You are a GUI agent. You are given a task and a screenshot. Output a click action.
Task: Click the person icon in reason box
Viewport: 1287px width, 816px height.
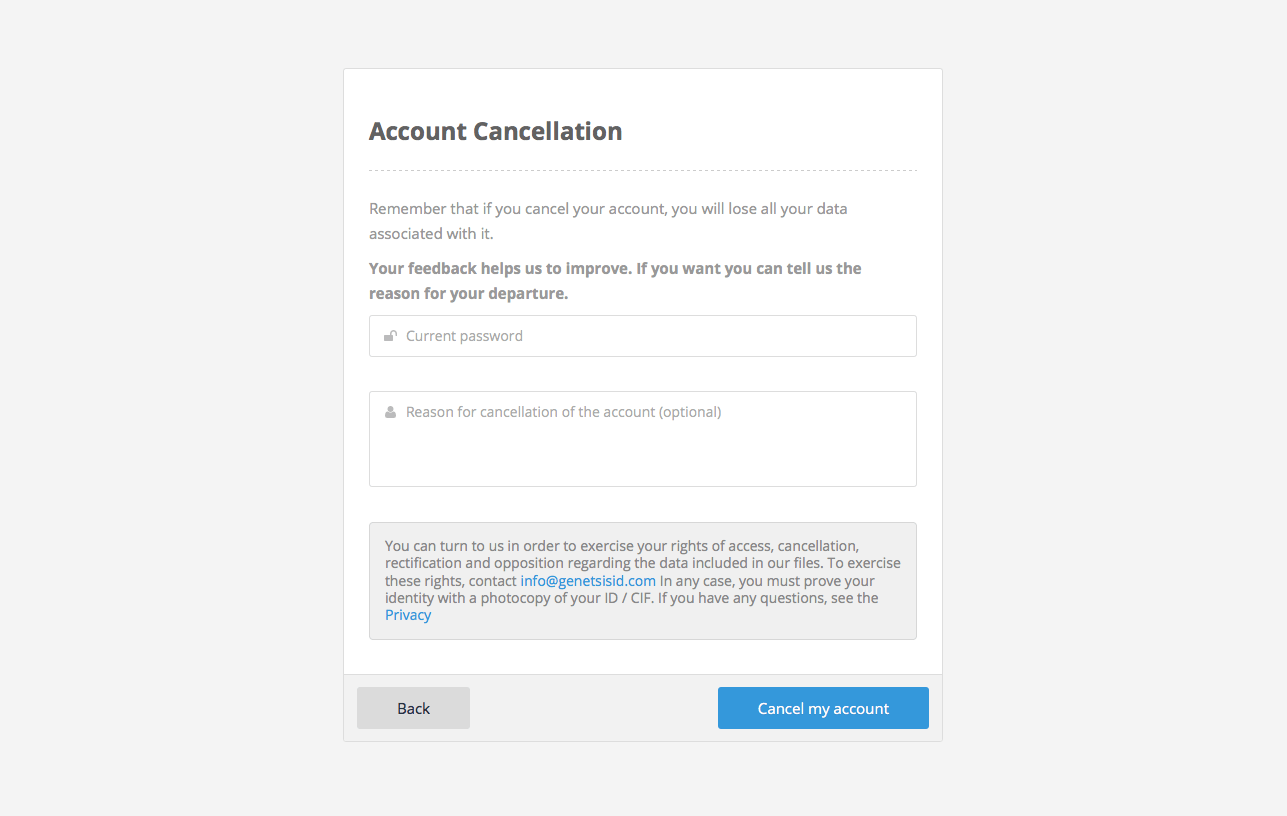coord(391,412)
